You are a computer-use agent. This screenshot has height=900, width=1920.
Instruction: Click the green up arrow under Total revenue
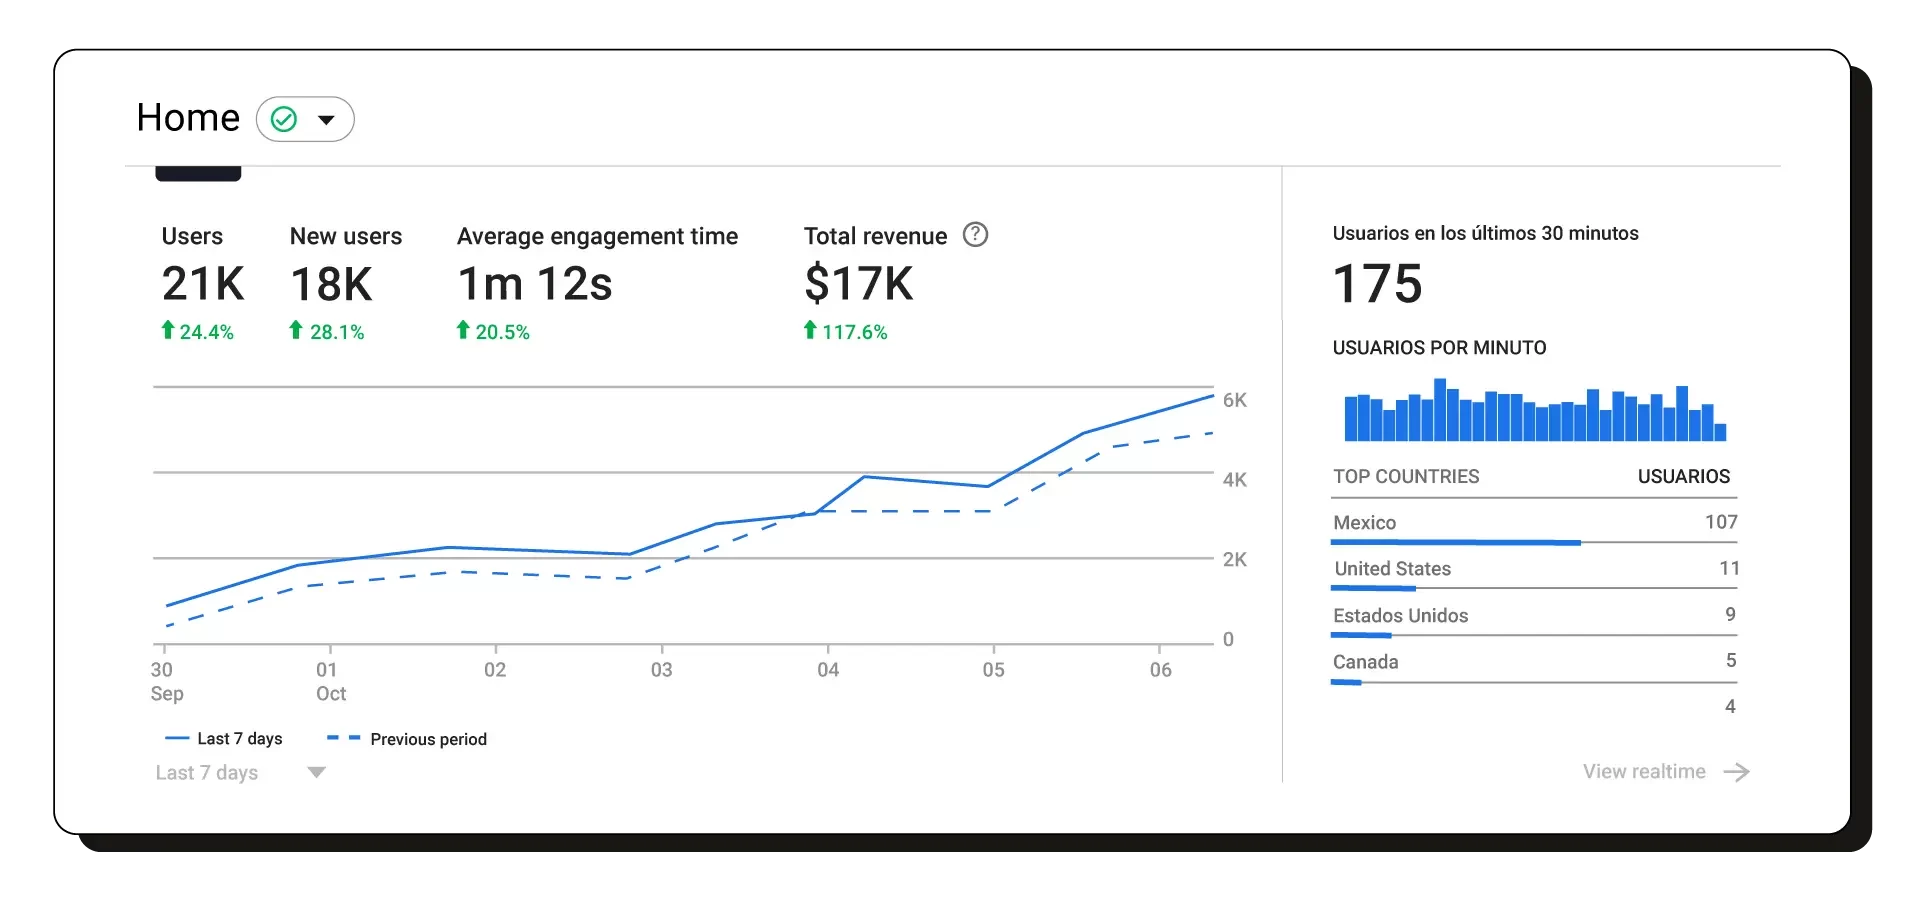coord(810,330)
